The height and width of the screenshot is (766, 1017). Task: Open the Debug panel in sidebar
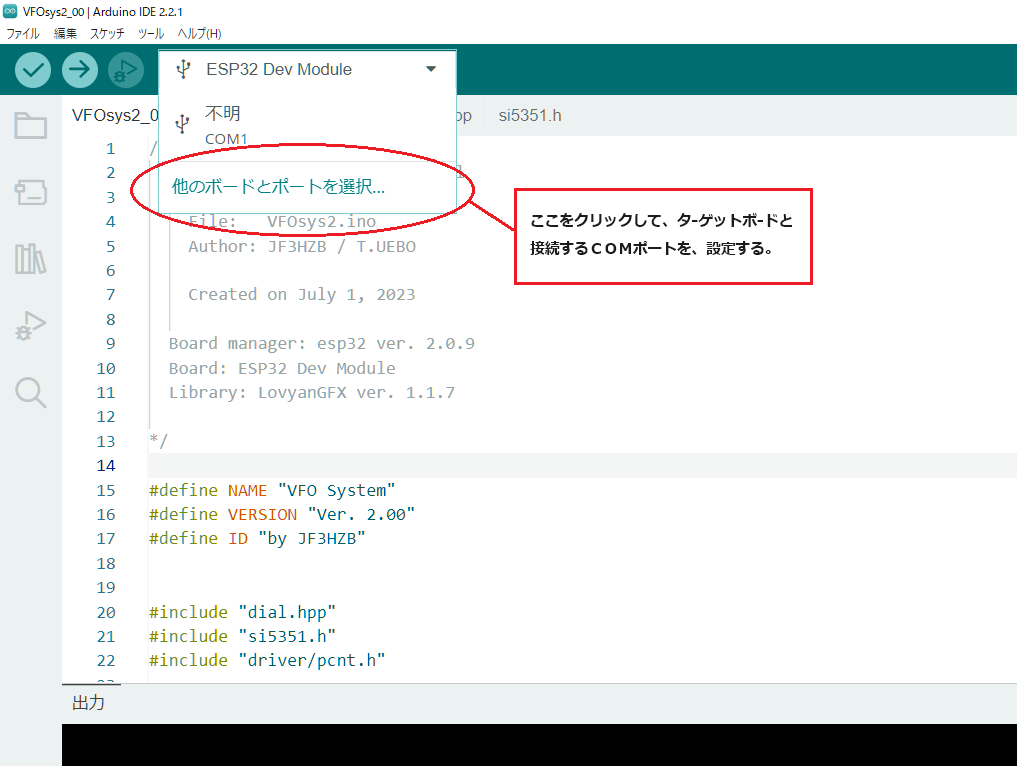tap(30, 326)
